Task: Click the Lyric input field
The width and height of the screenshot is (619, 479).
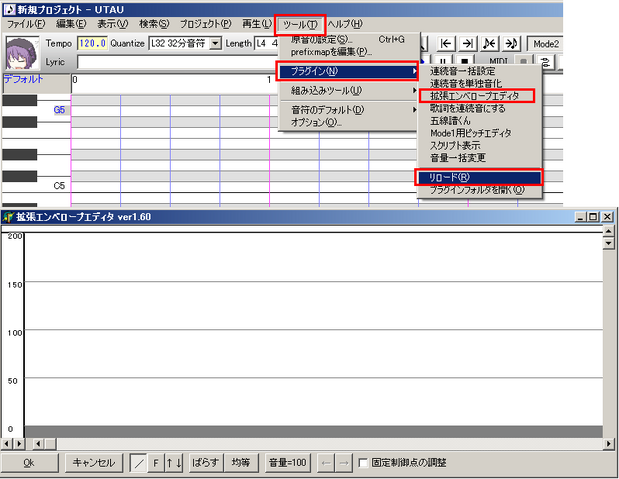Action: [178, 62]
